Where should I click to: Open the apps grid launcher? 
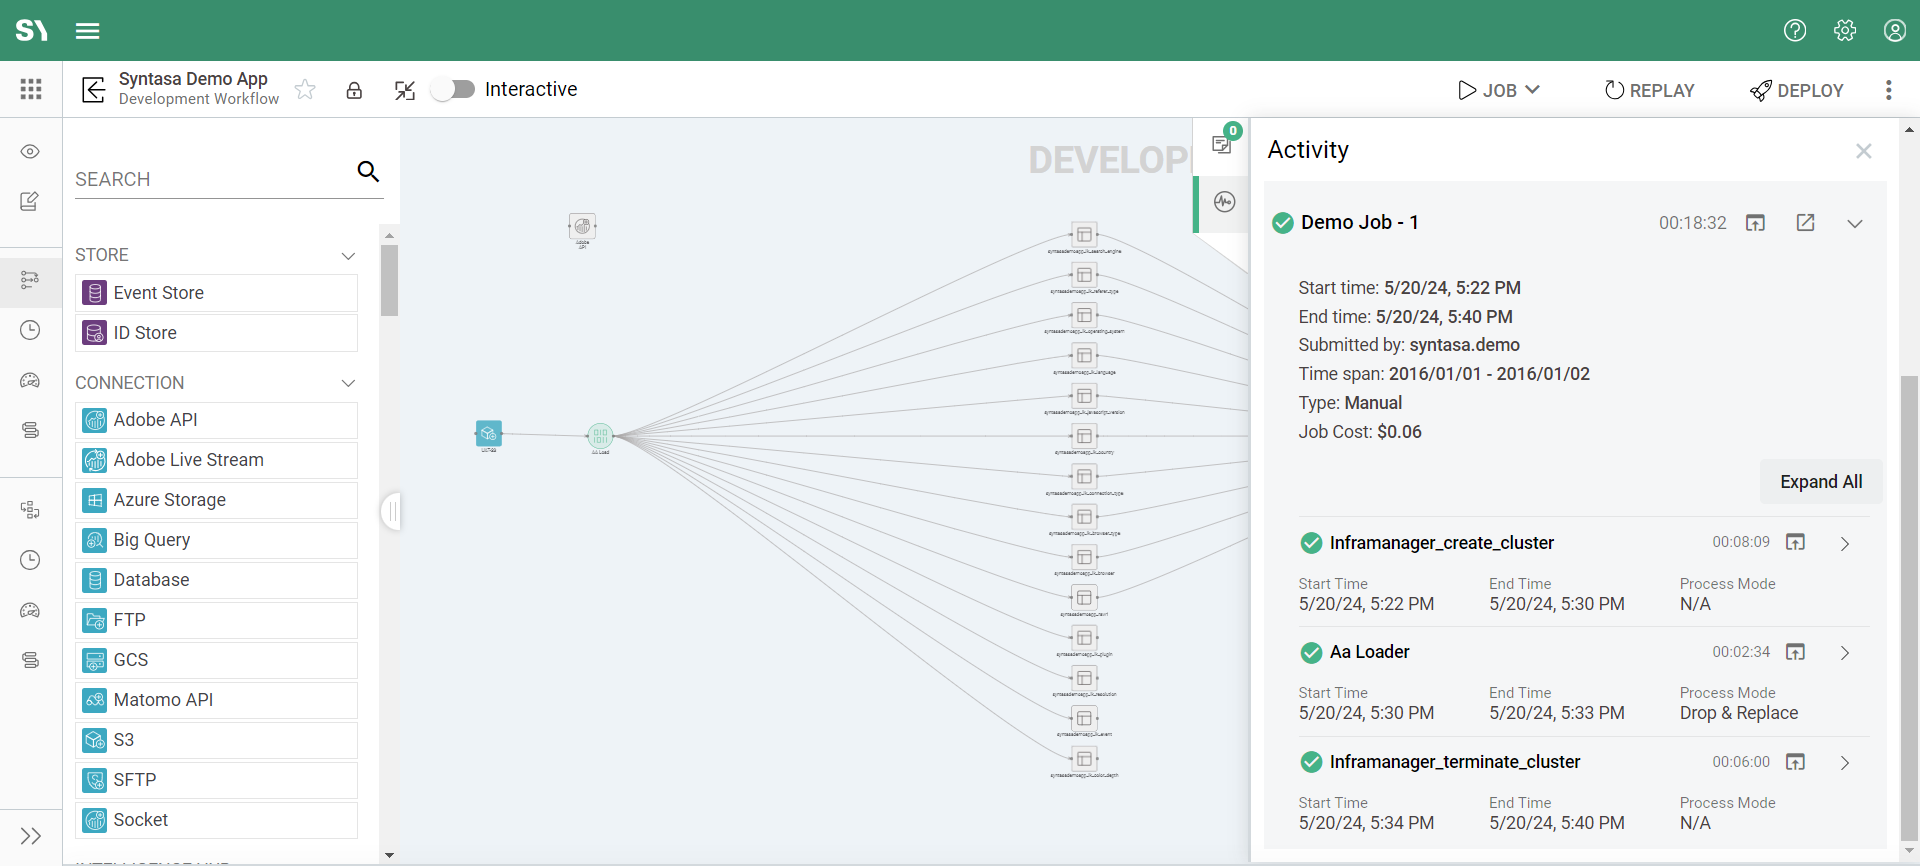pos(31,90)
